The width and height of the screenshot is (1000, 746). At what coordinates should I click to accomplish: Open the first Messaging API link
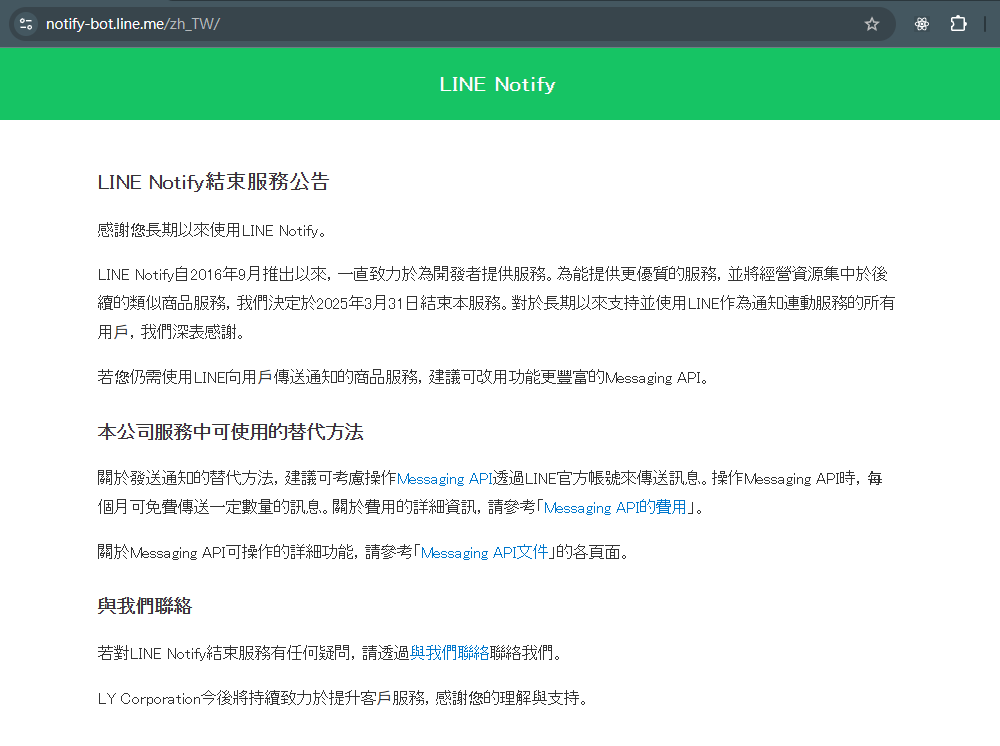tap(445, 479)
